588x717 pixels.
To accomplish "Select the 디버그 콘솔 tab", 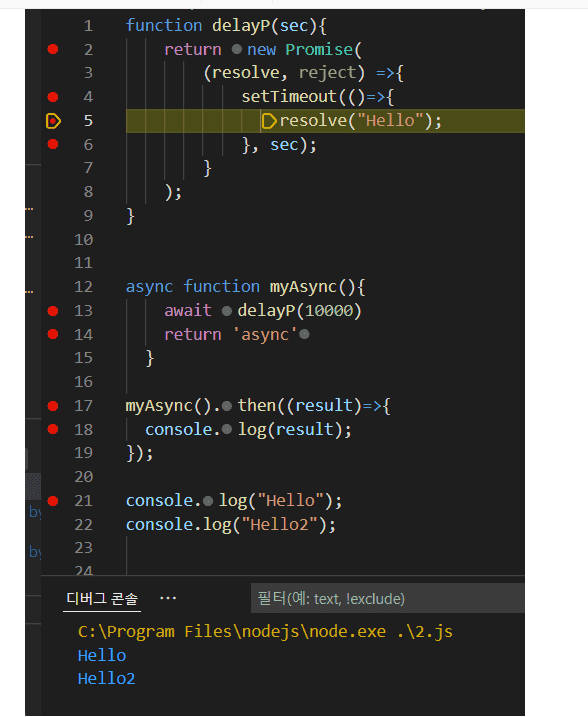I will (102, 599).
